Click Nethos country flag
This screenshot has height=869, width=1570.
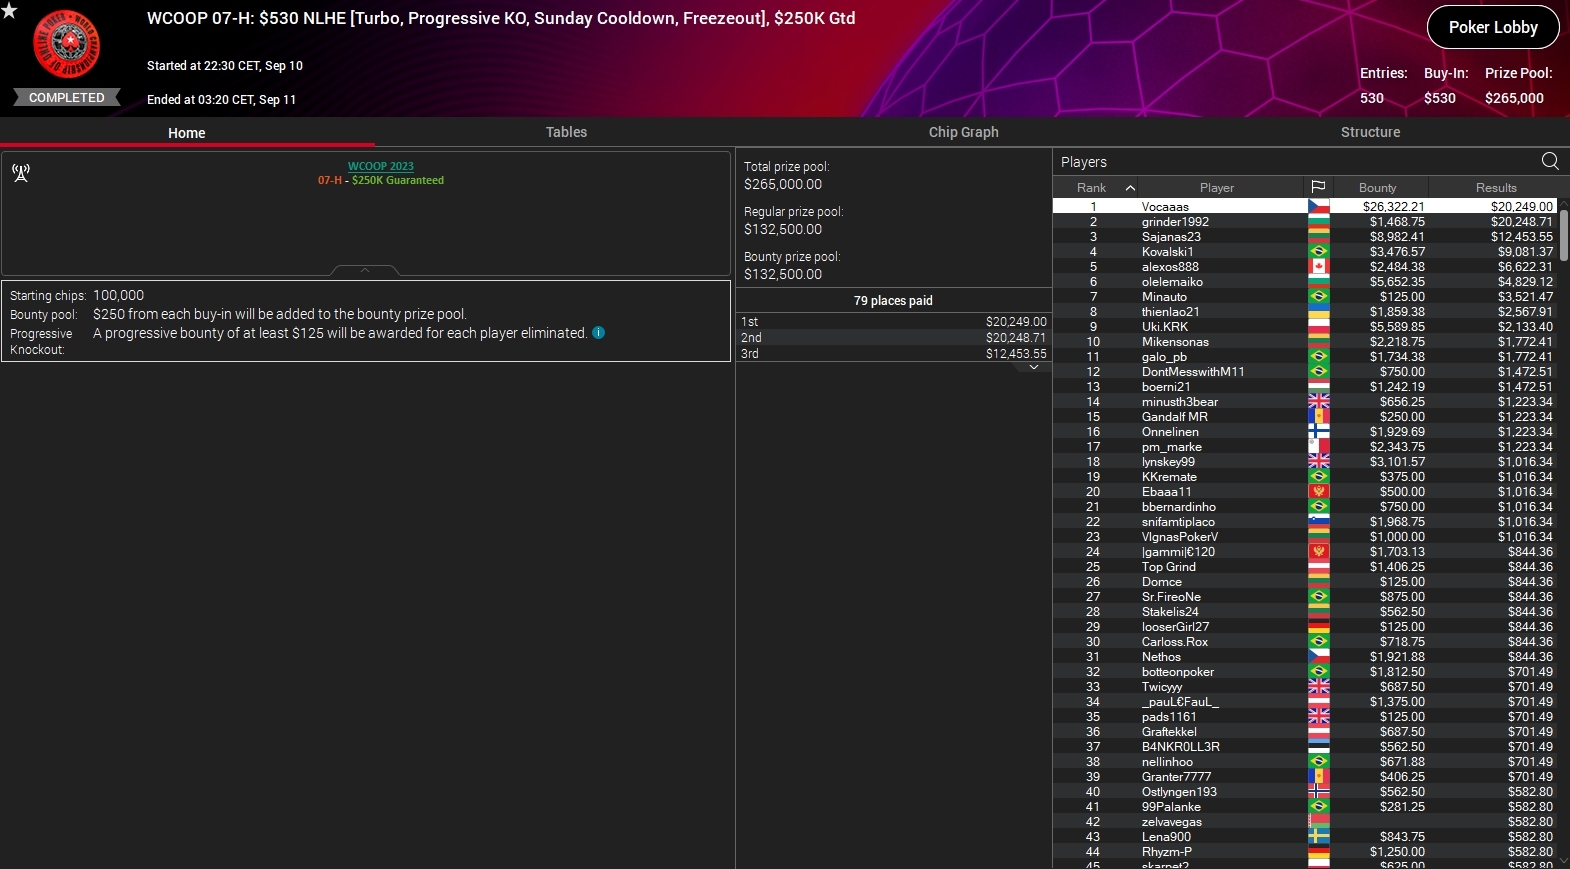[1319, 656]
